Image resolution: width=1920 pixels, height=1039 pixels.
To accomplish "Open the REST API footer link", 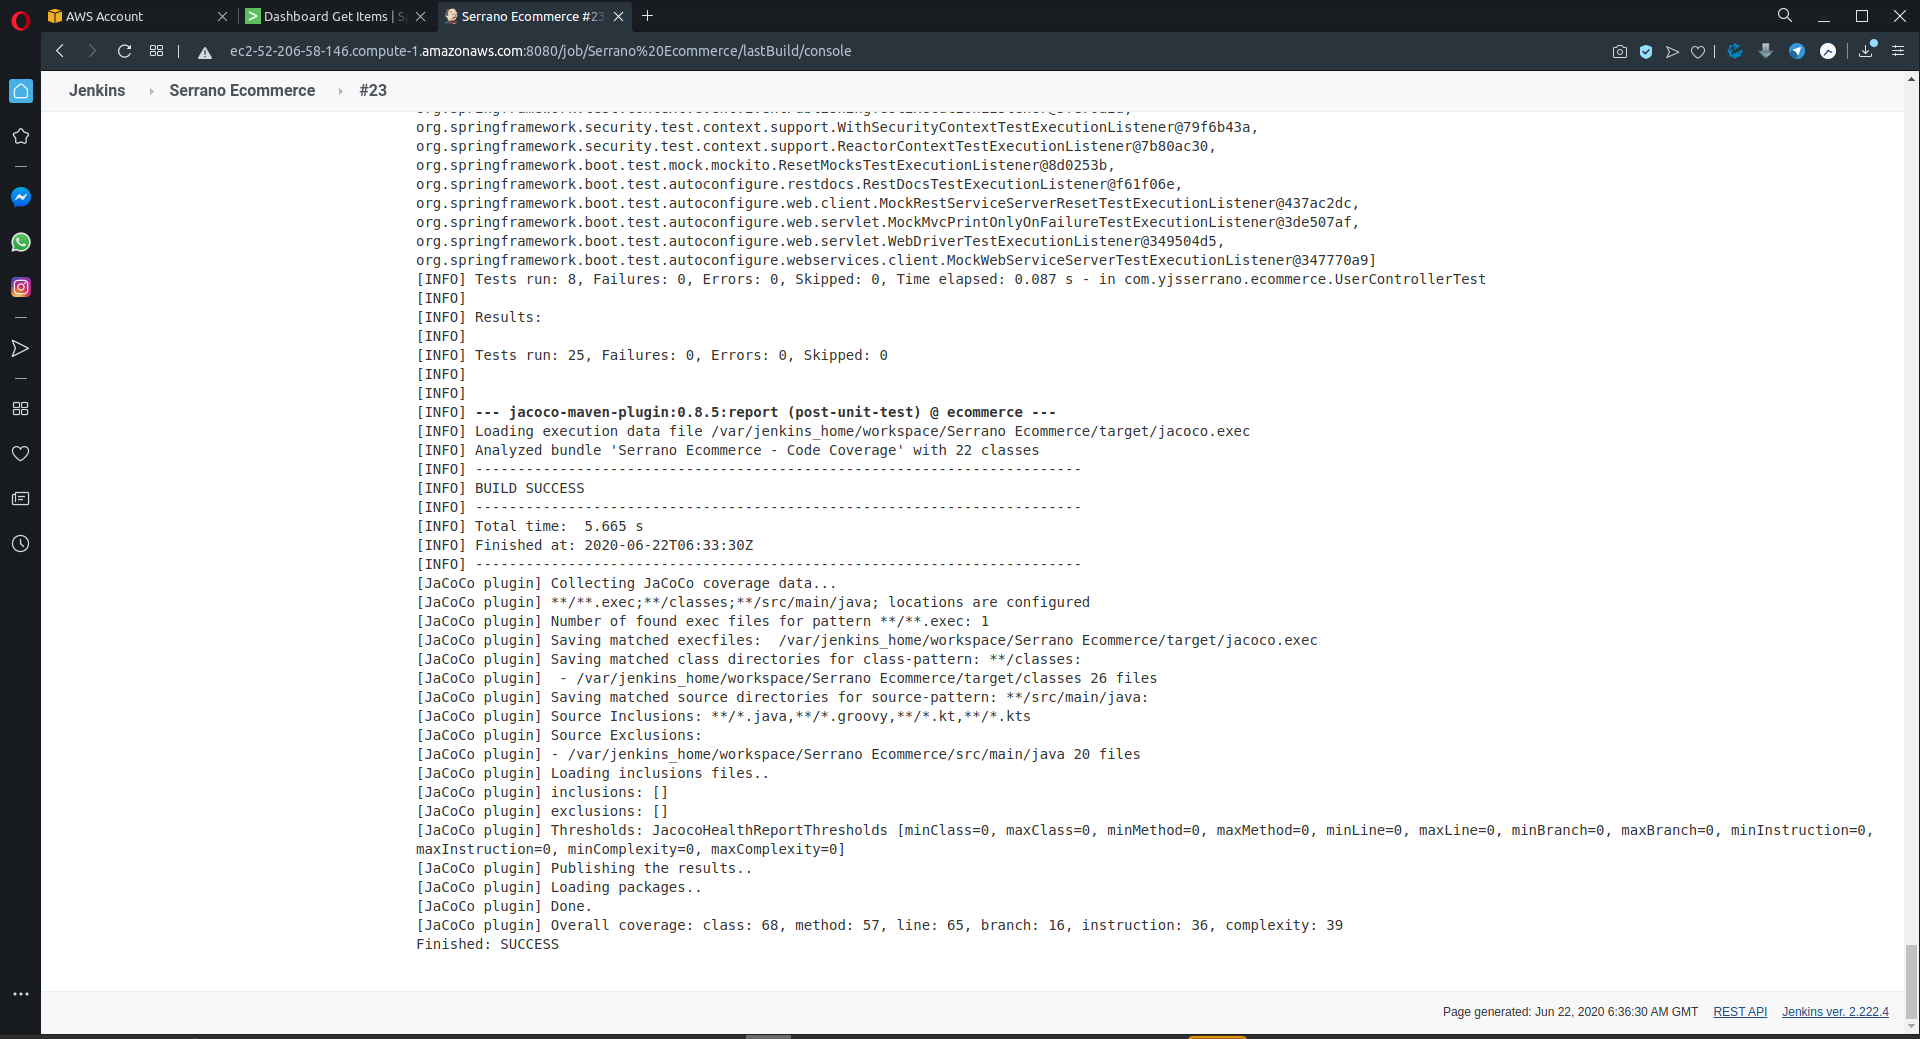I will tap(1740, 1012).
